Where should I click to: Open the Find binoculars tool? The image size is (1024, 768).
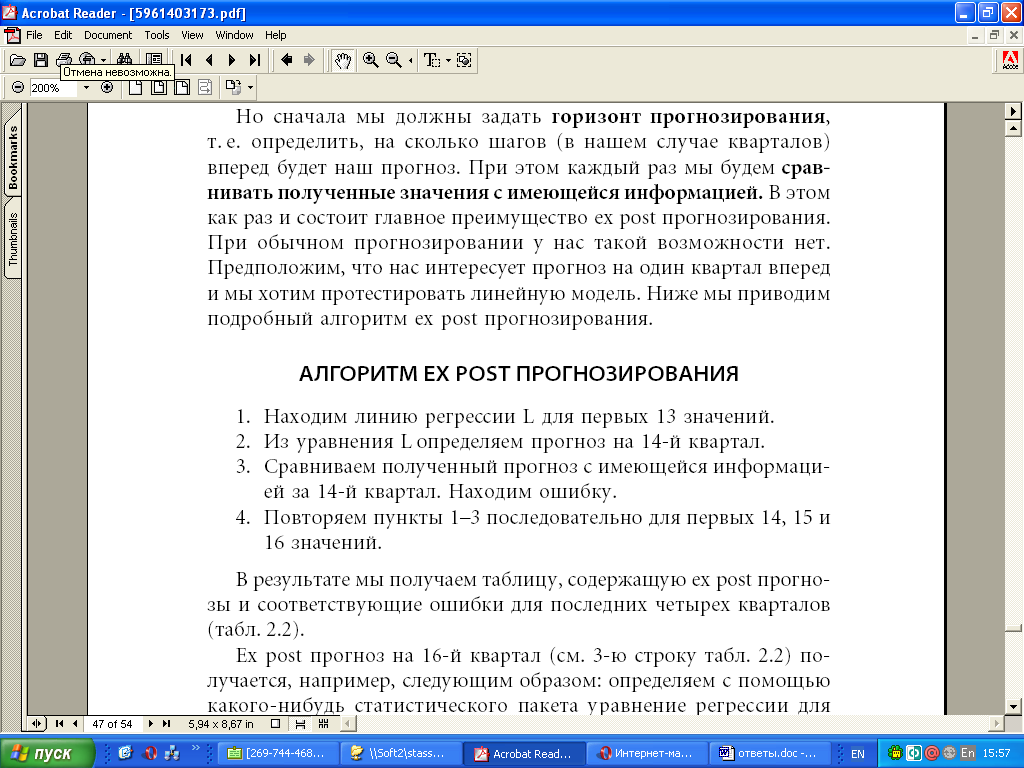coord(125,59)
